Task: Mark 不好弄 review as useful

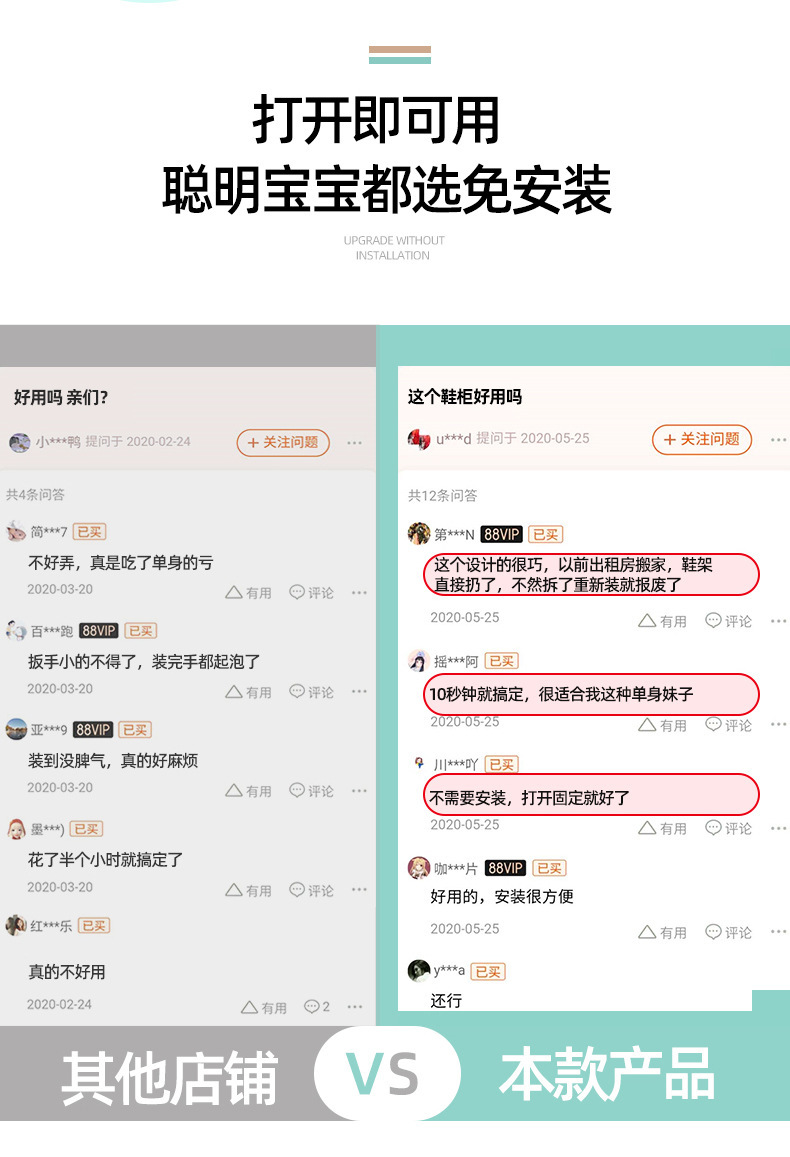Action: pos(249,593)
